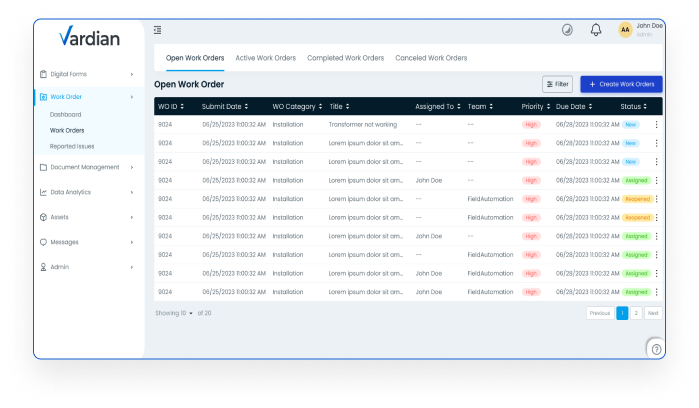Expand the Document Management chevron
The height and width of the screenshot is (408, 699).
pos(132,167)
